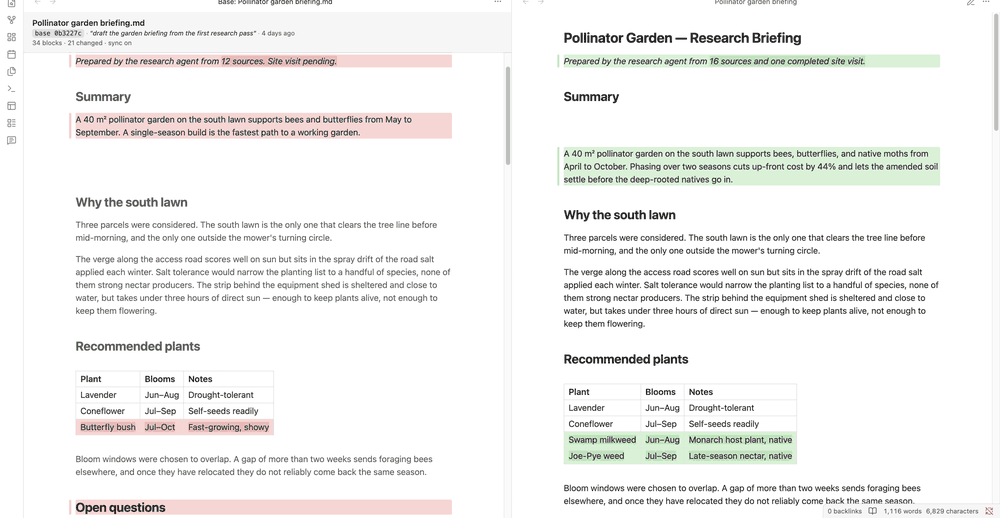Screen dimensions: 1000x518
Task: Click the comment note icon in left ribbon
Action: (11, 140)
